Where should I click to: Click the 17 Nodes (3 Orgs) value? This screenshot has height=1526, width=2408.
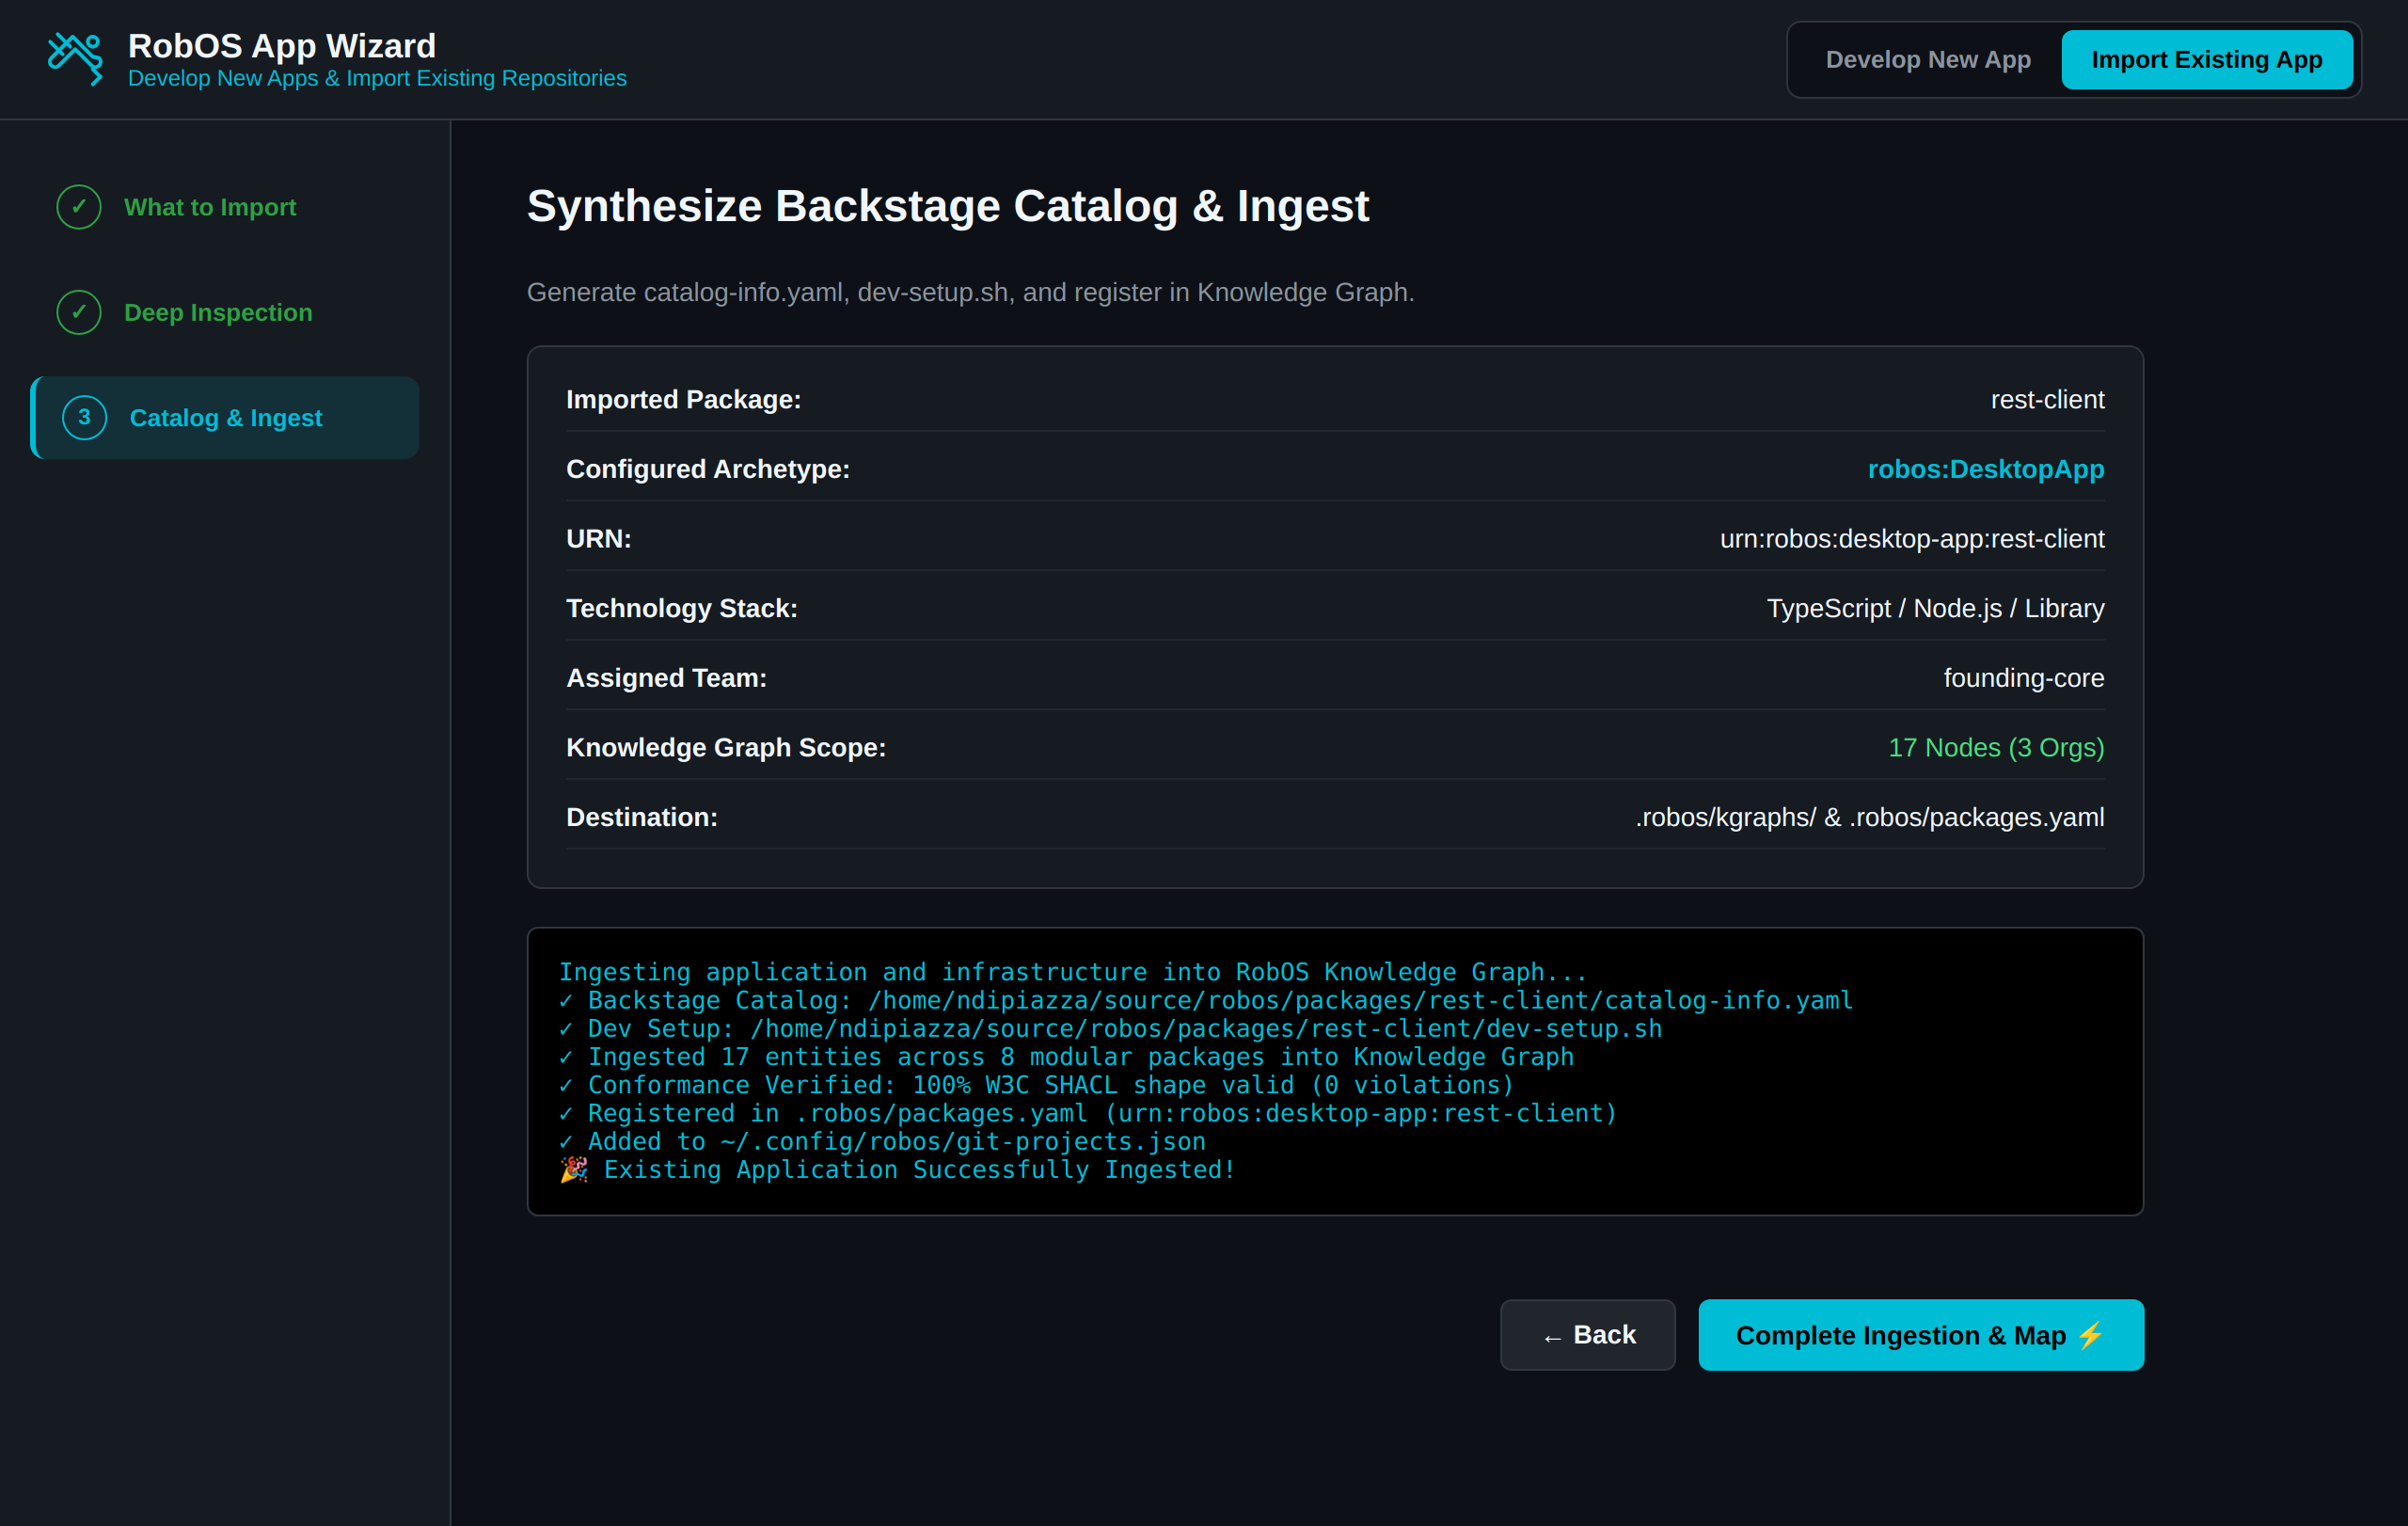[x=1995, y=747]
